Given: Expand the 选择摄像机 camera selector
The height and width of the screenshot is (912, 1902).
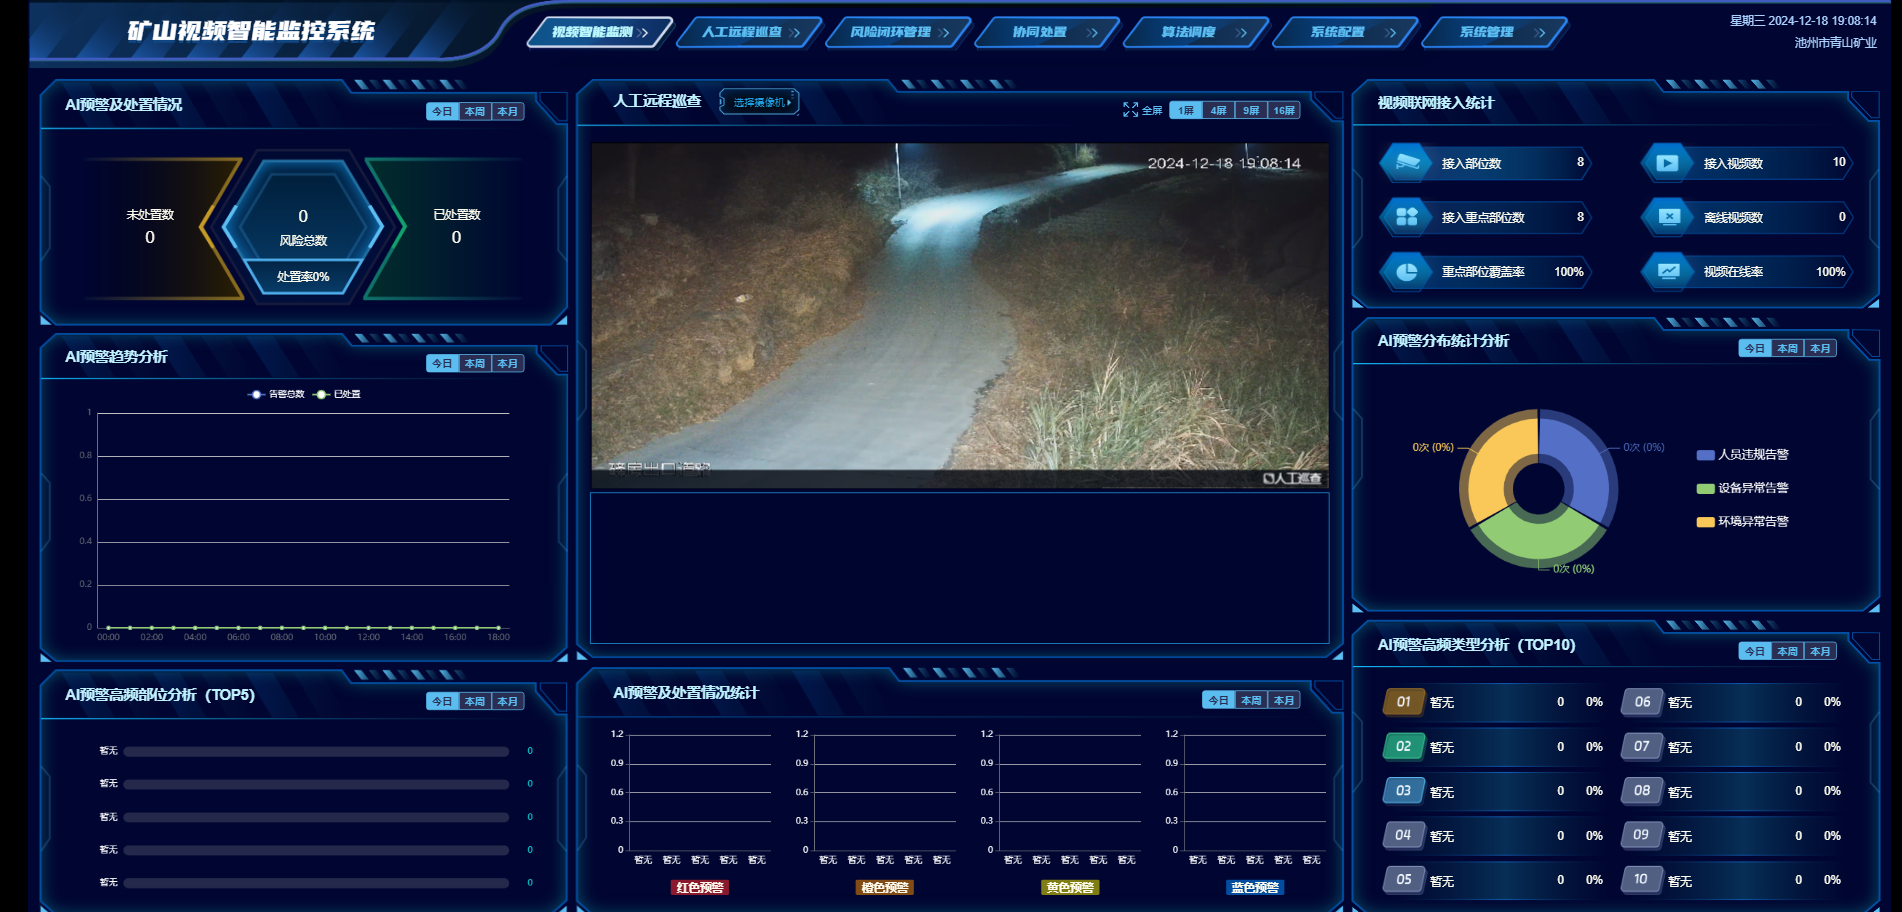Looking at the screenshot, I should point(760,102).
